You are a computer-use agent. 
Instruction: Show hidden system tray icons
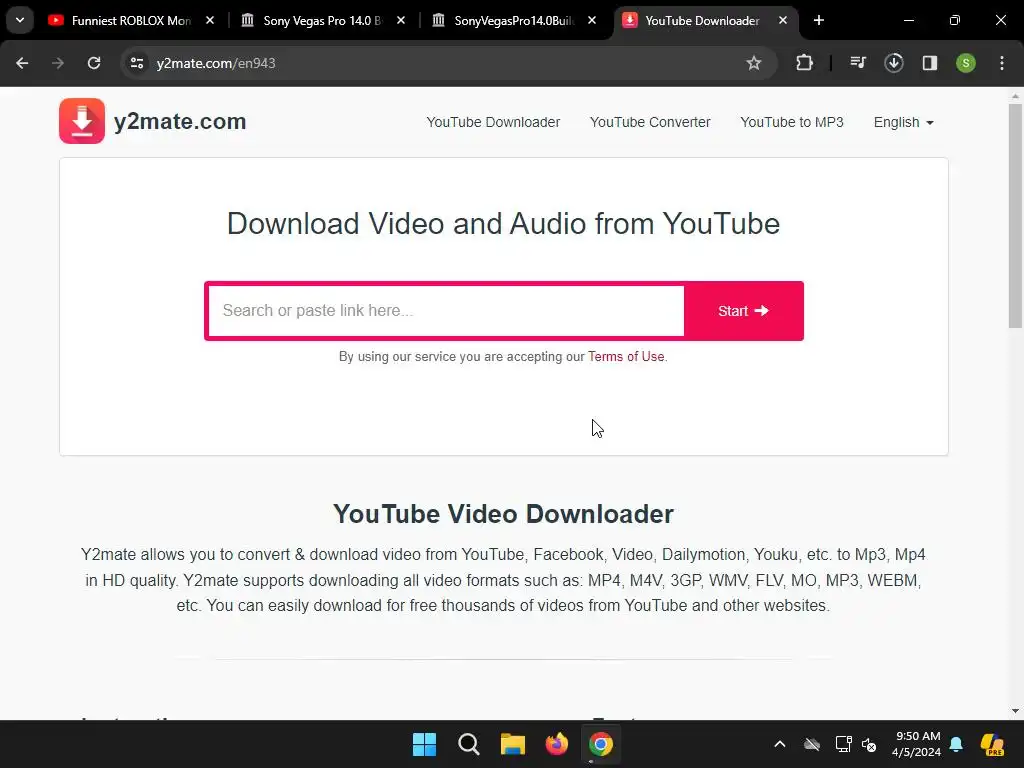click(779, 744)
